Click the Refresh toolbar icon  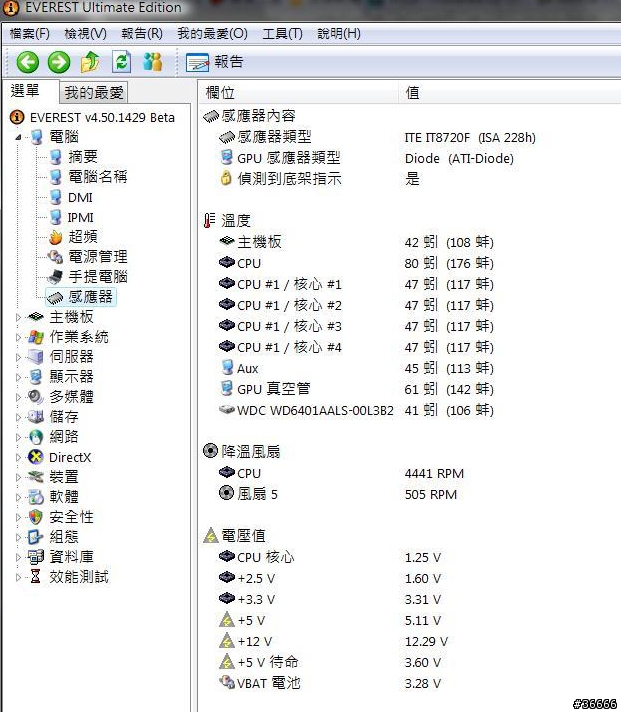click(x=121, y=62)
